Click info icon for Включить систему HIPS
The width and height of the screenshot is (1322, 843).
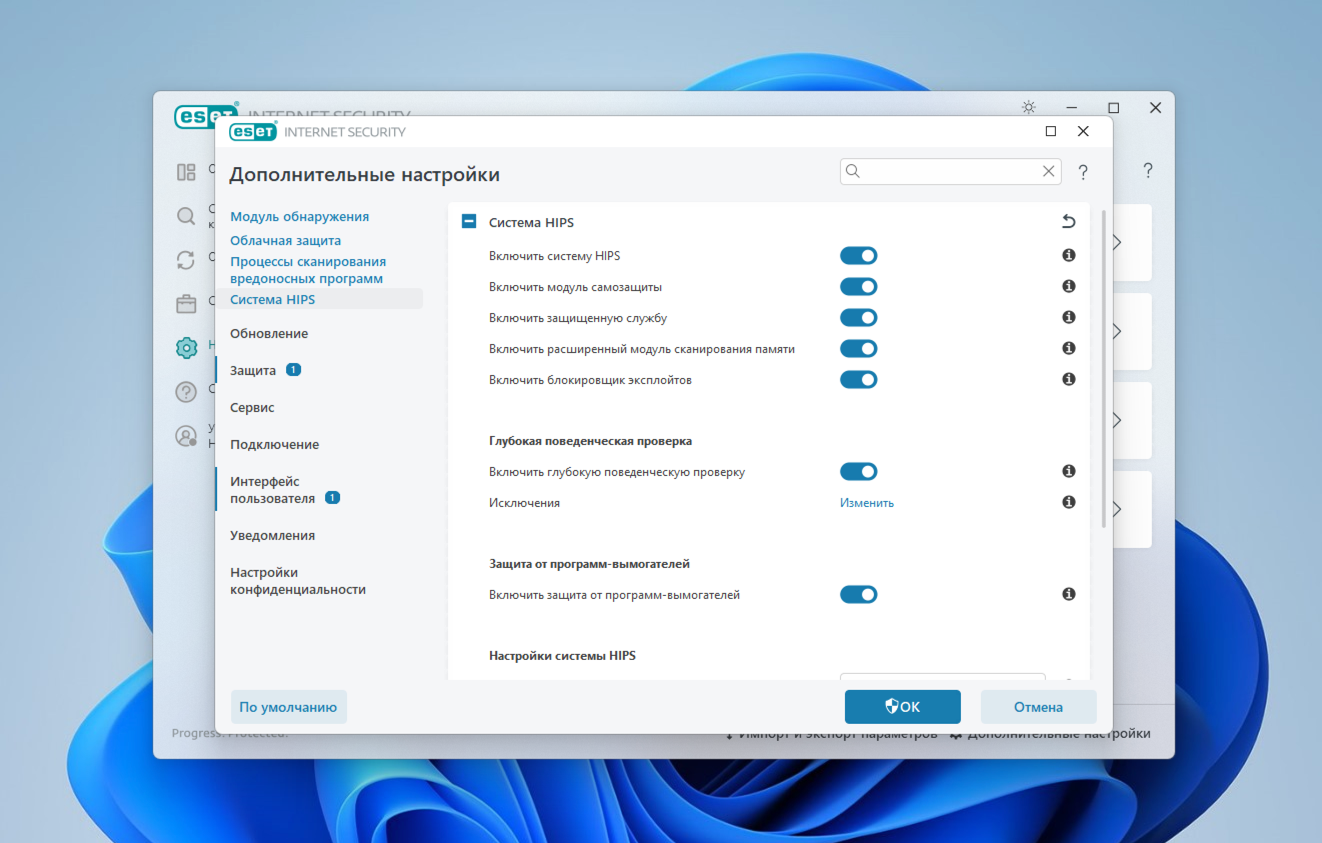pos(1068,256)
